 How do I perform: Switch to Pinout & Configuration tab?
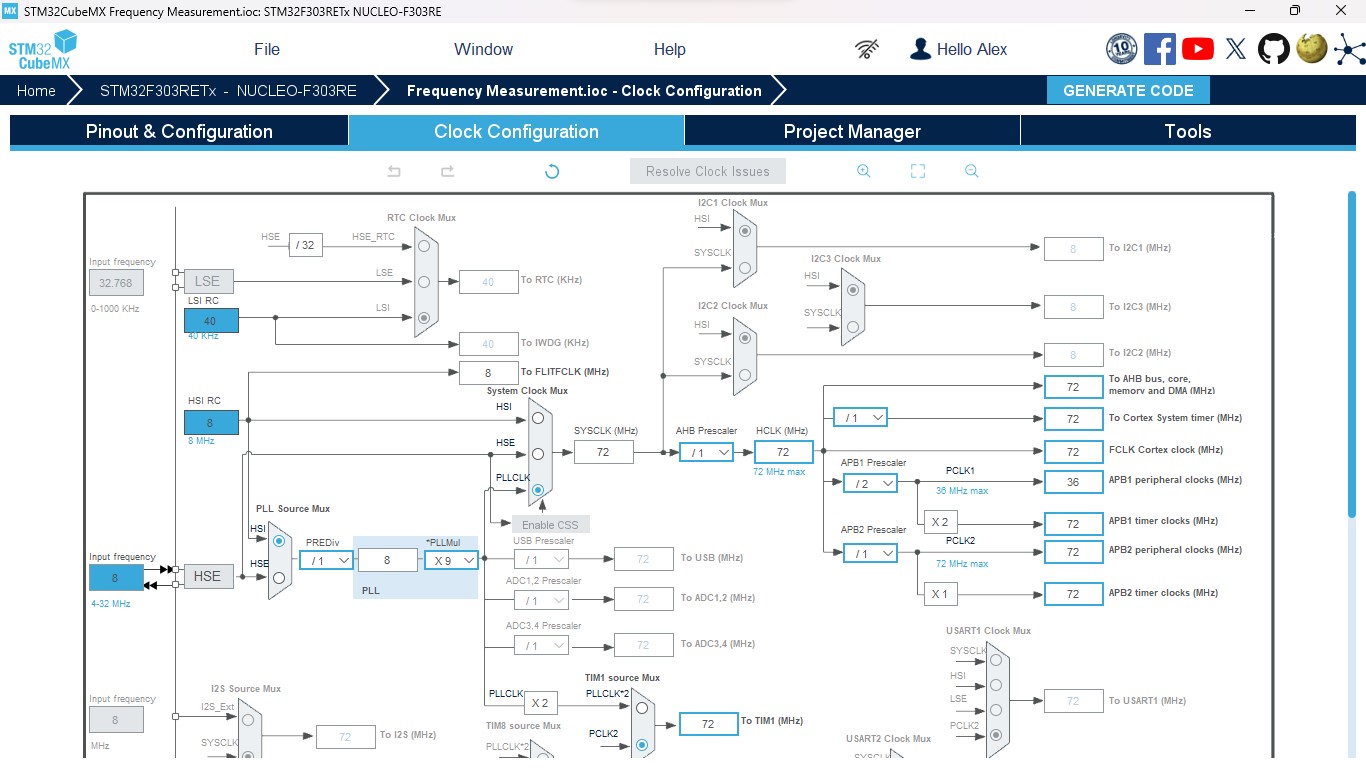(179, 131)
